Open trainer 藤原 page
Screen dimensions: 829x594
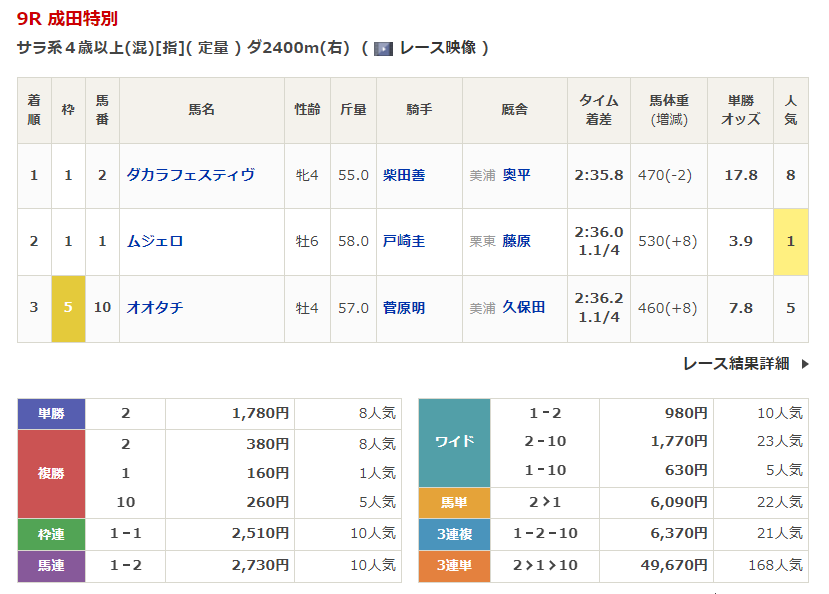(x=516, y=241)
